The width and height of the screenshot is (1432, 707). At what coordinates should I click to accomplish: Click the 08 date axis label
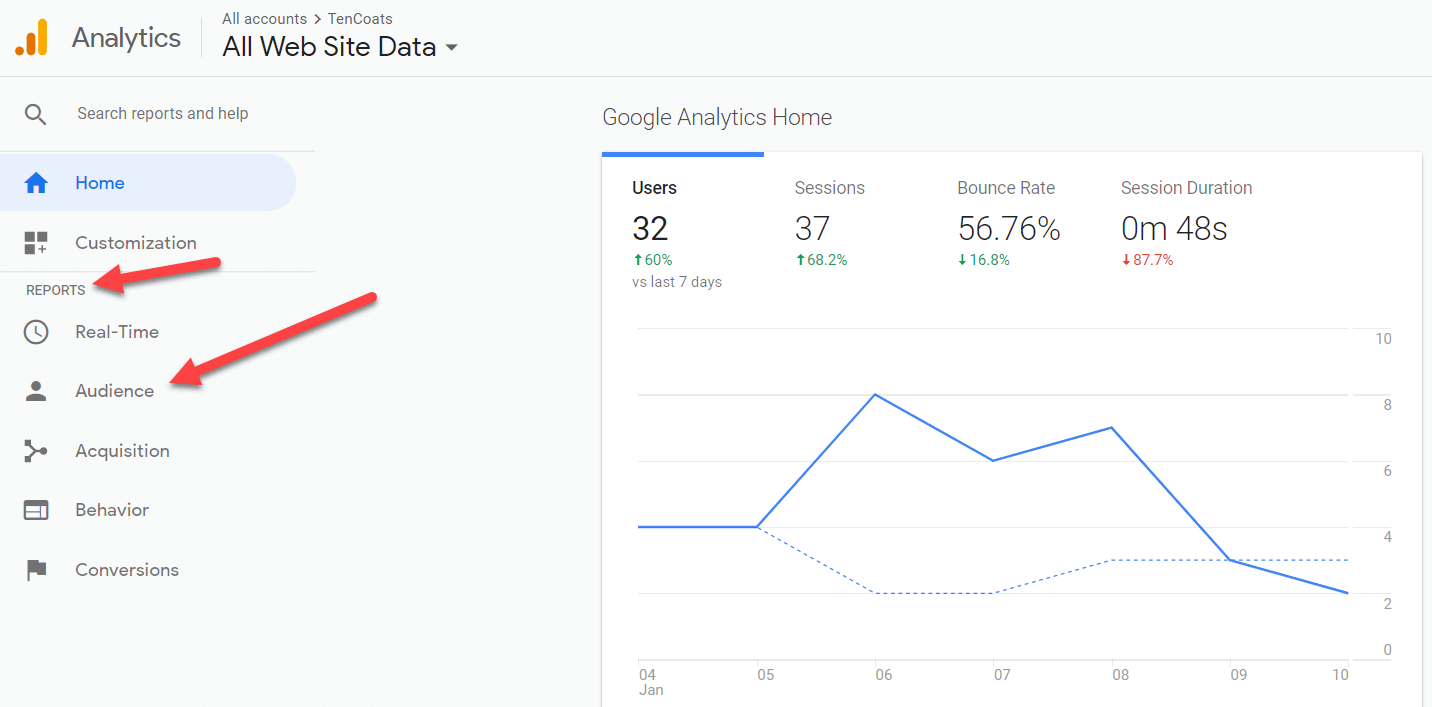coord(1121,675)
